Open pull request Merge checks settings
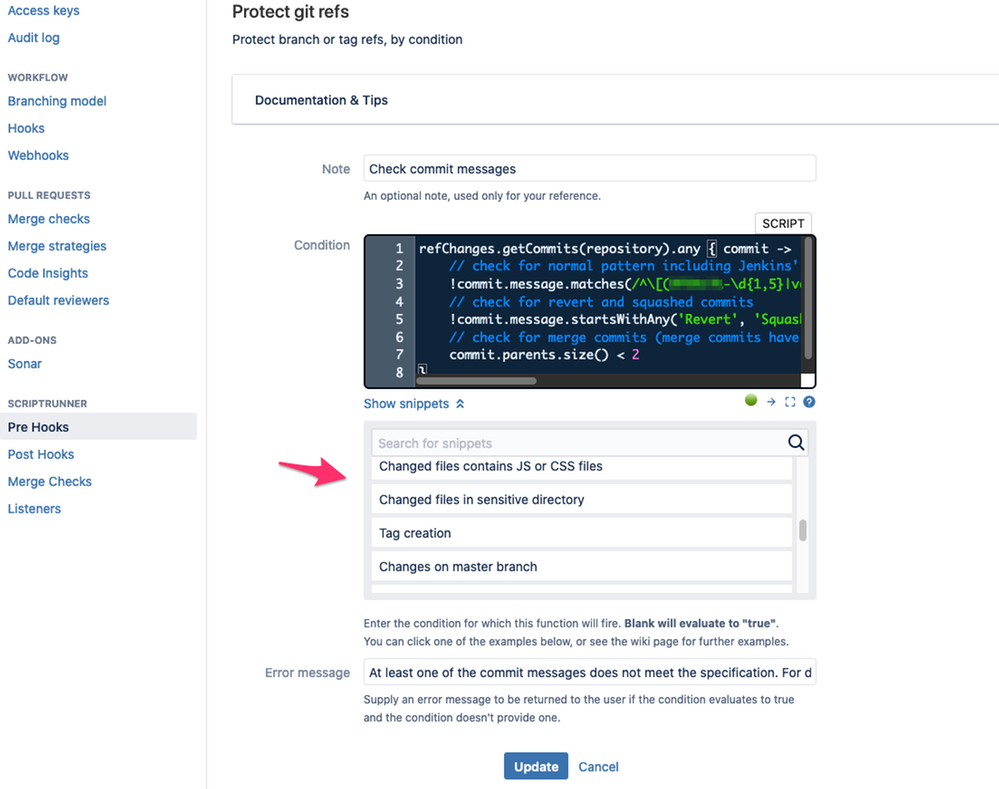The image size is (999, 789). (x=48, y=219)
